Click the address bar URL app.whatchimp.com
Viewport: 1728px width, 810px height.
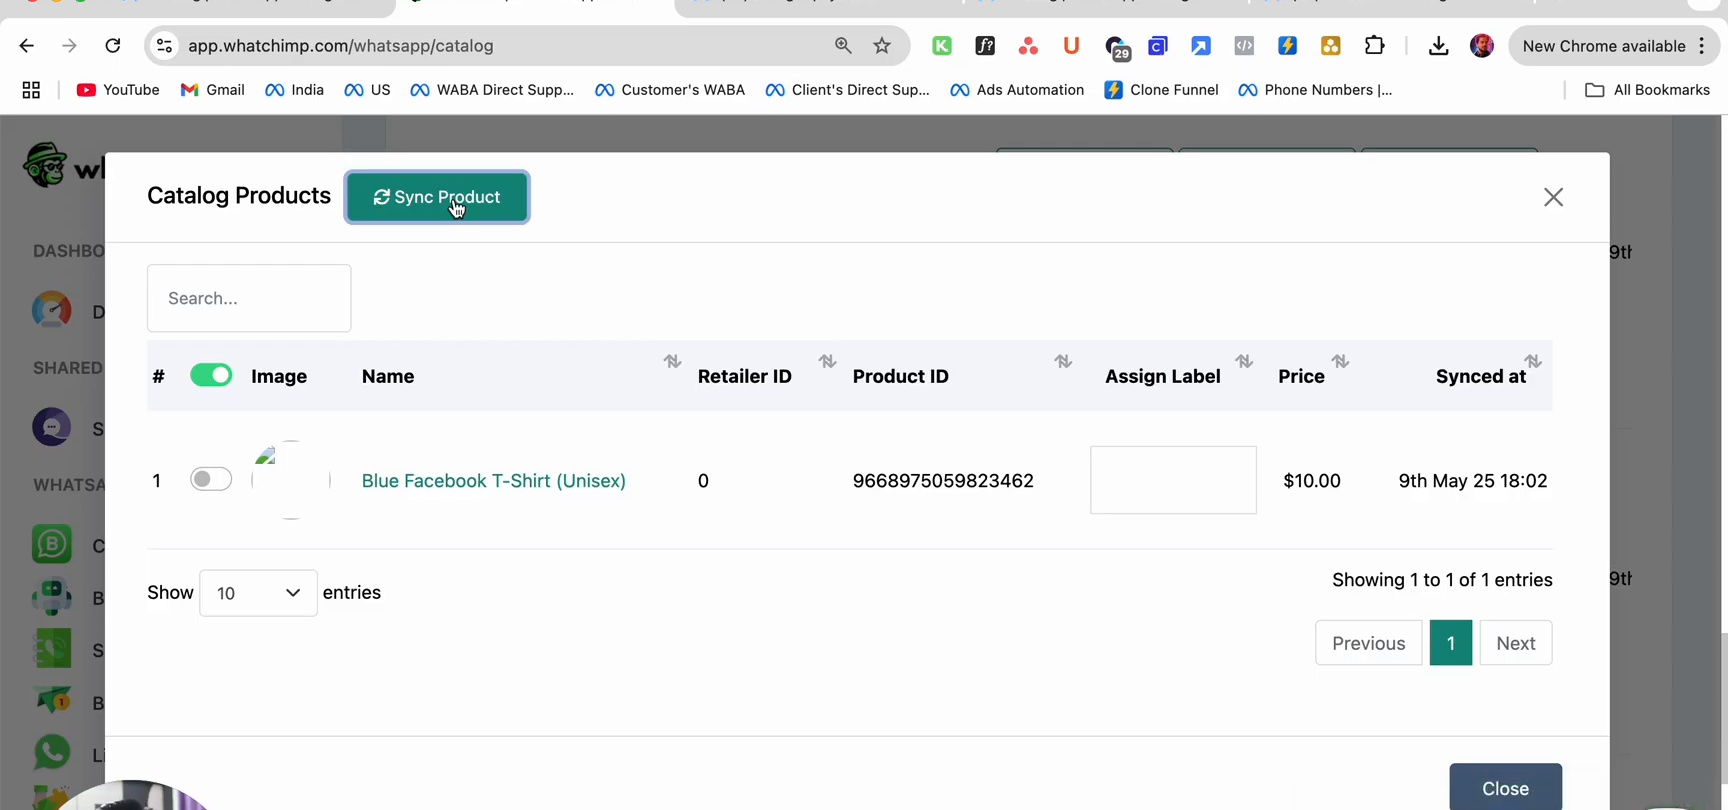(x=341, y=46)
